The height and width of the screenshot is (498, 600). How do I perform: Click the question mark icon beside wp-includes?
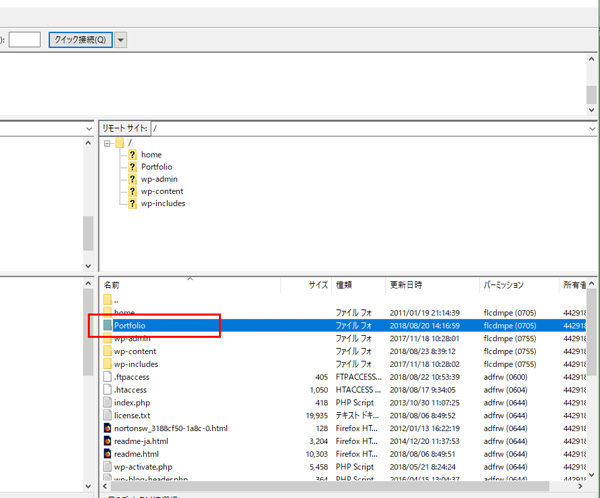[x=132, y=204]
